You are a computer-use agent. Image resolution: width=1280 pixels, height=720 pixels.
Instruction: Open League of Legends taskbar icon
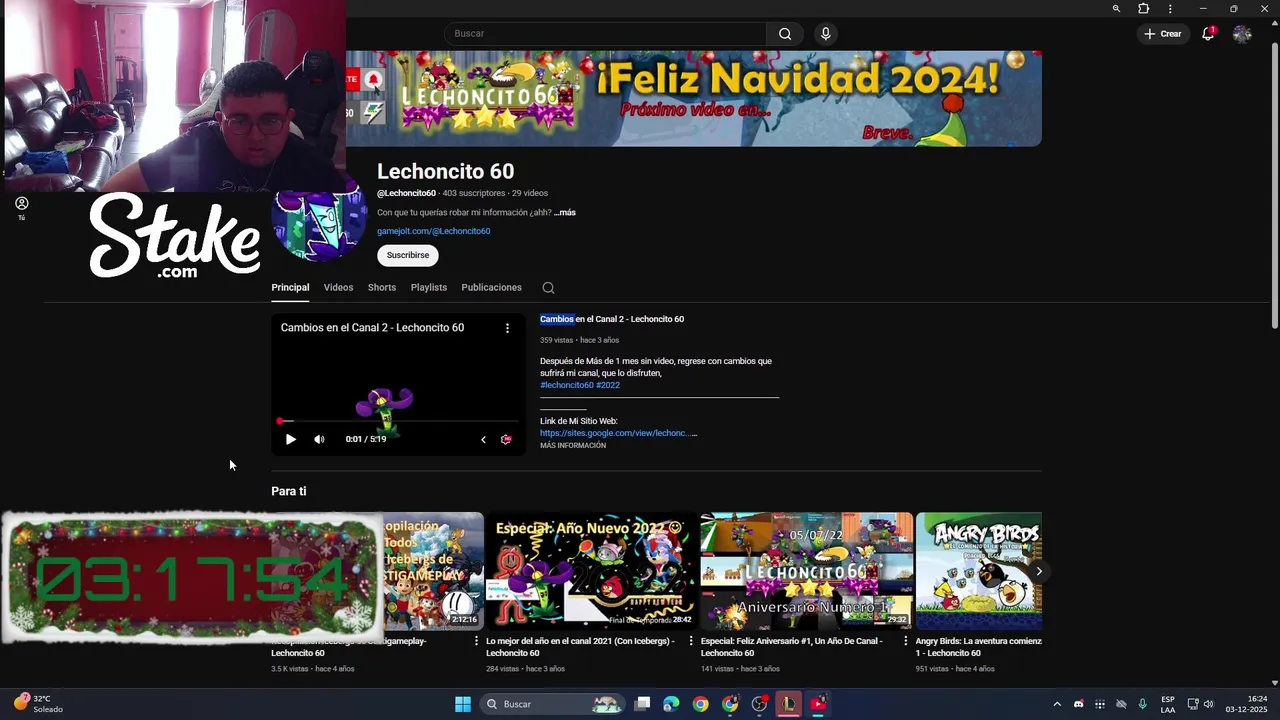point(789,704)
